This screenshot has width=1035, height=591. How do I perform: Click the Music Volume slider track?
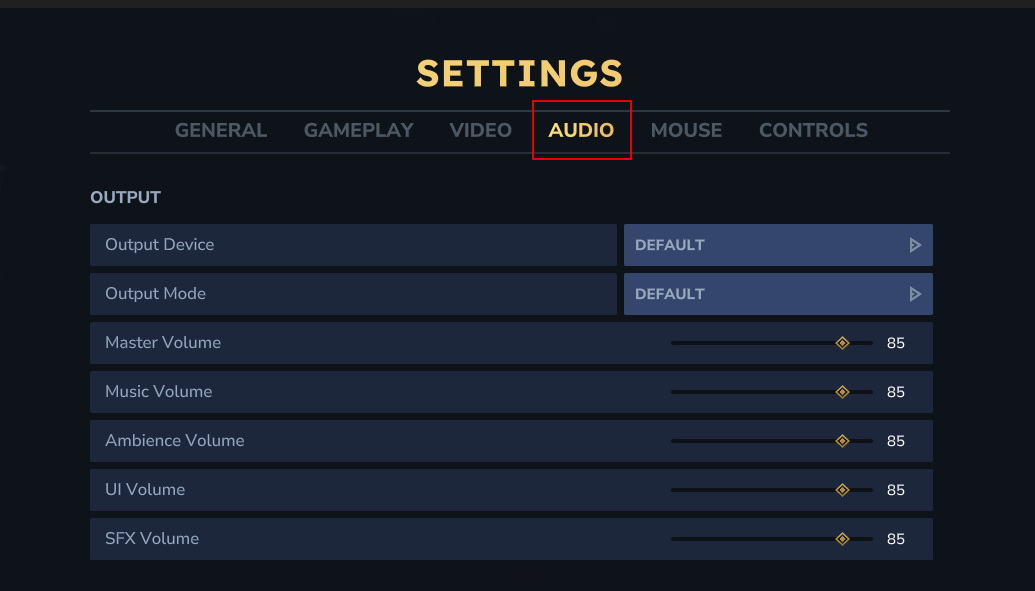point(750,392)
